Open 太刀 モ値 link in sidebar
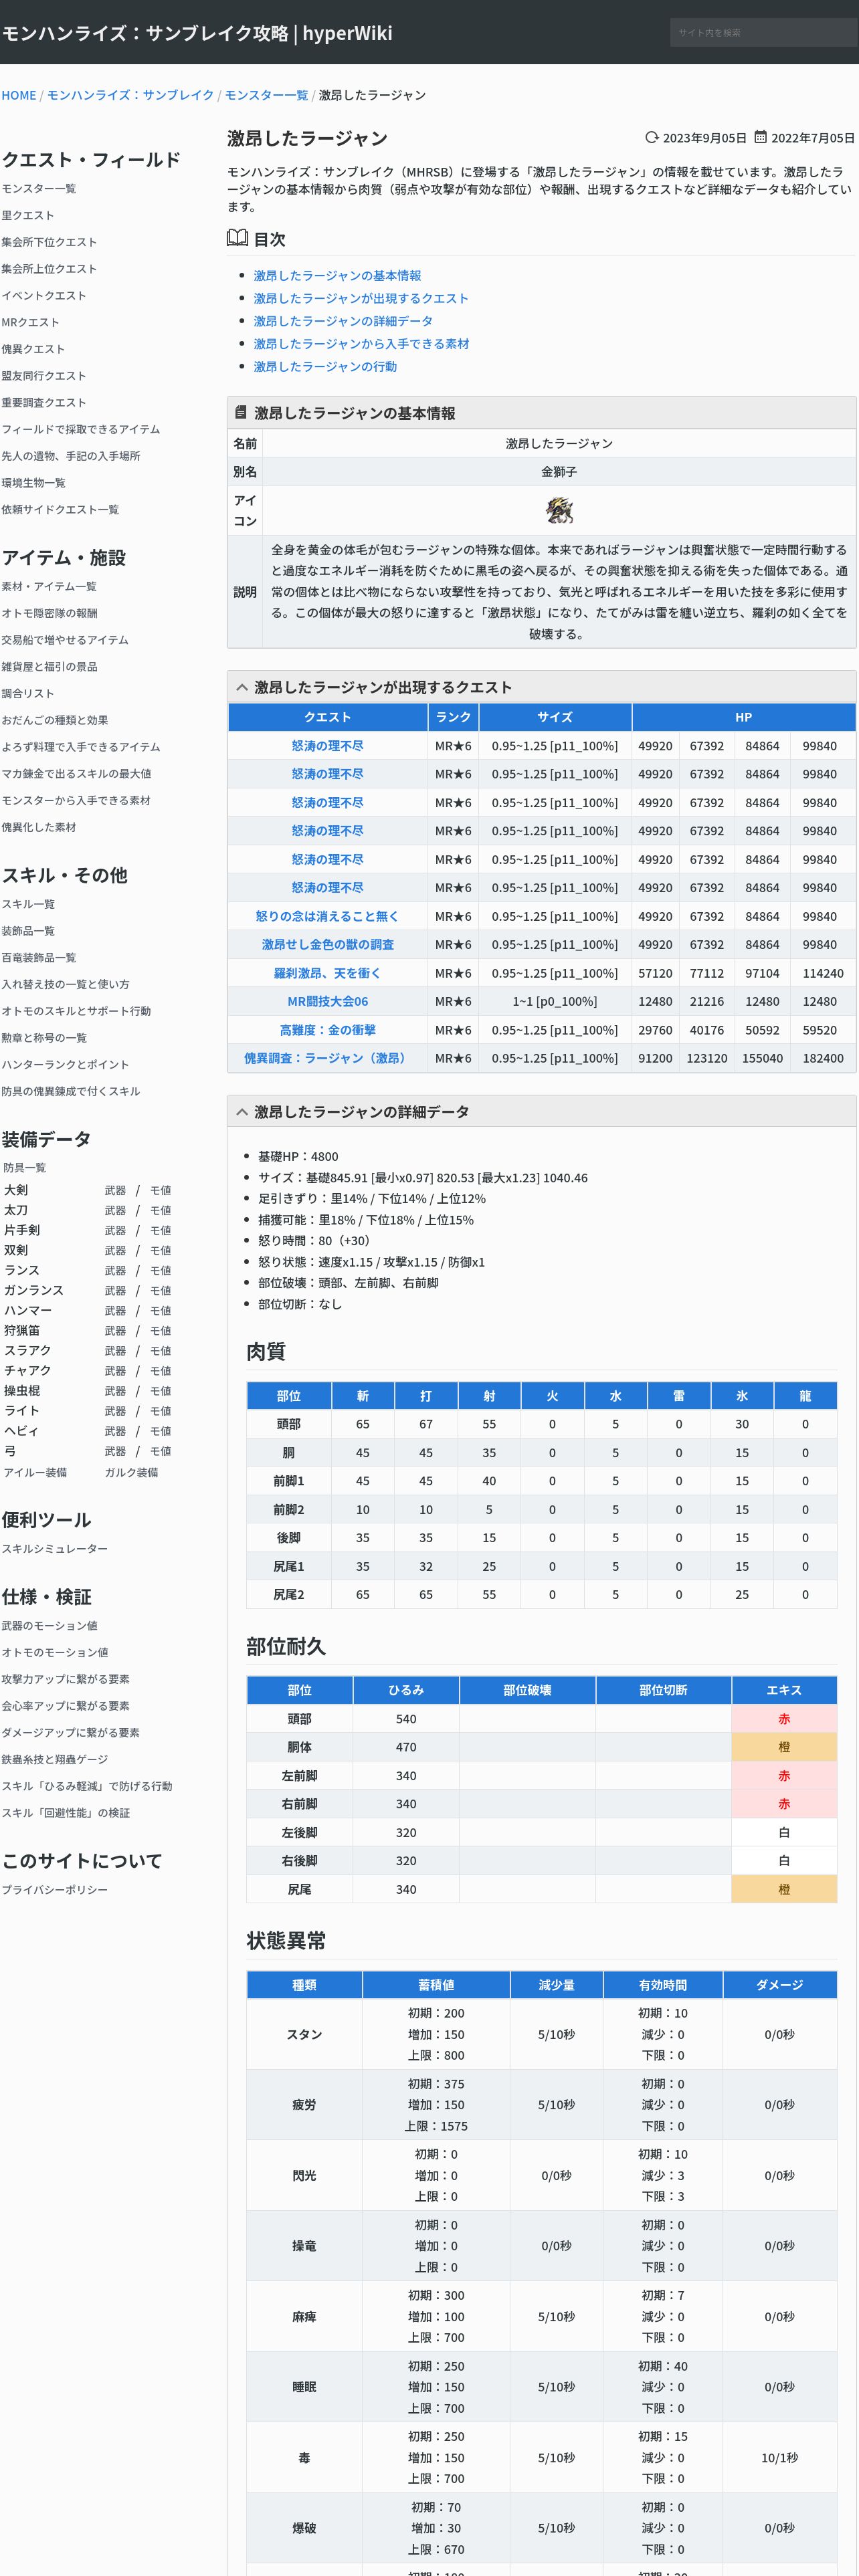This screenshot has width=859, height=2576. pos(160,1210)
